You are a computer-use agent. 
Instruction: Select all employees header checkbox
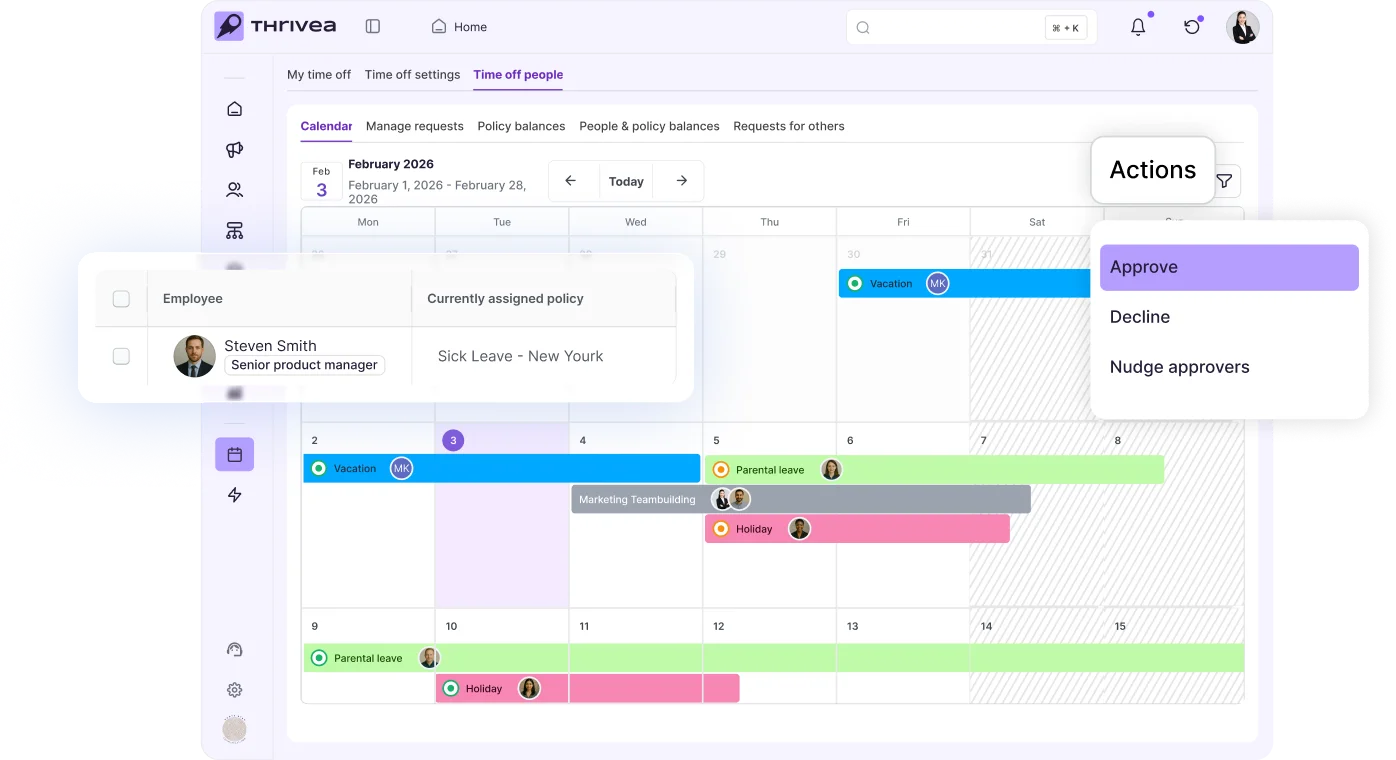(x=121, y=299)
